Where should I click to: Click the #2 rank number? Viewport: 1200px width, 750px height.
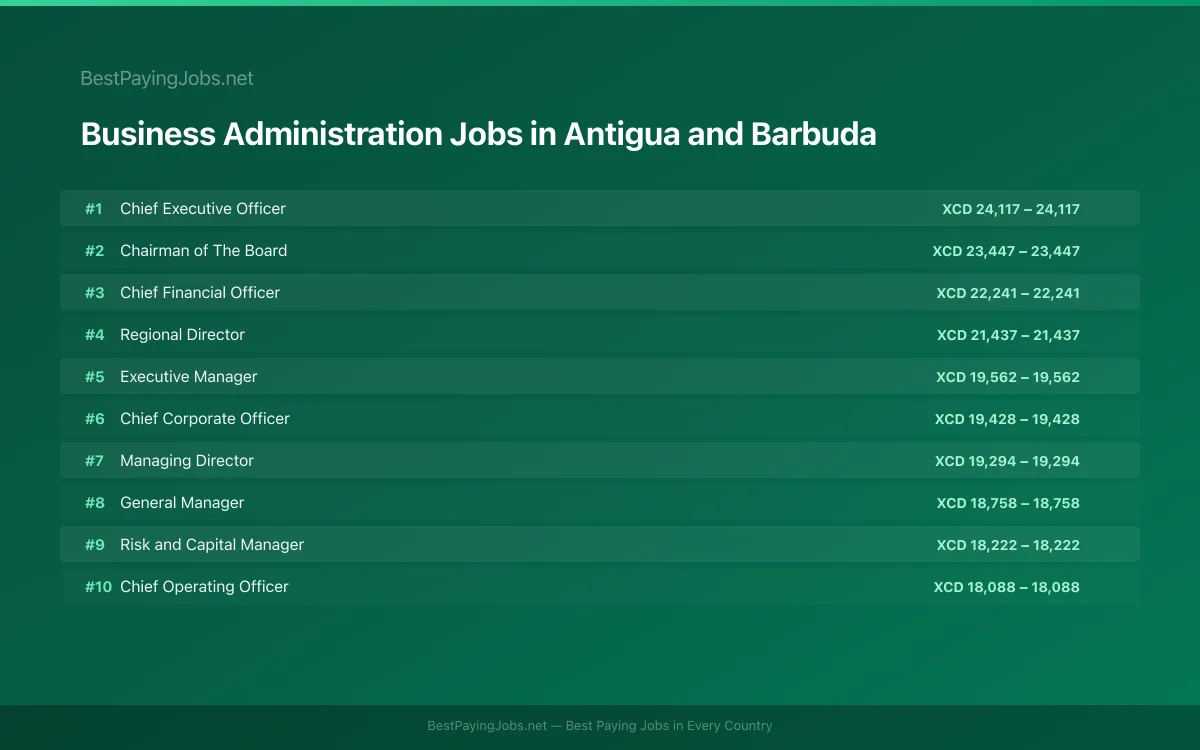click(x=94, y=251)
